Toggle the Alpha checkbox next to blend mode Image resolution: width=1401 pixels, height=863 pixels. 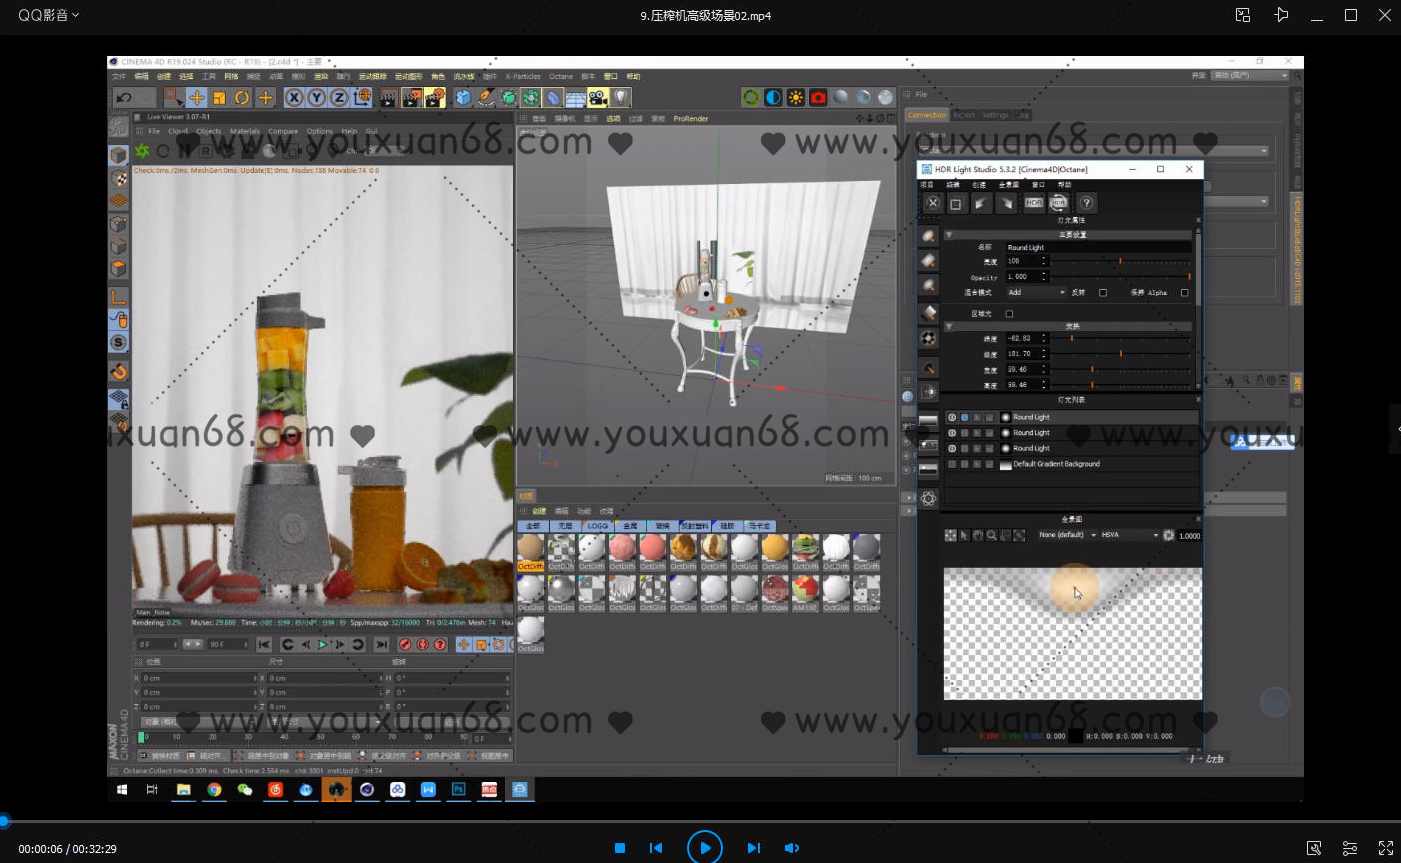click(x=1184, y=293)
